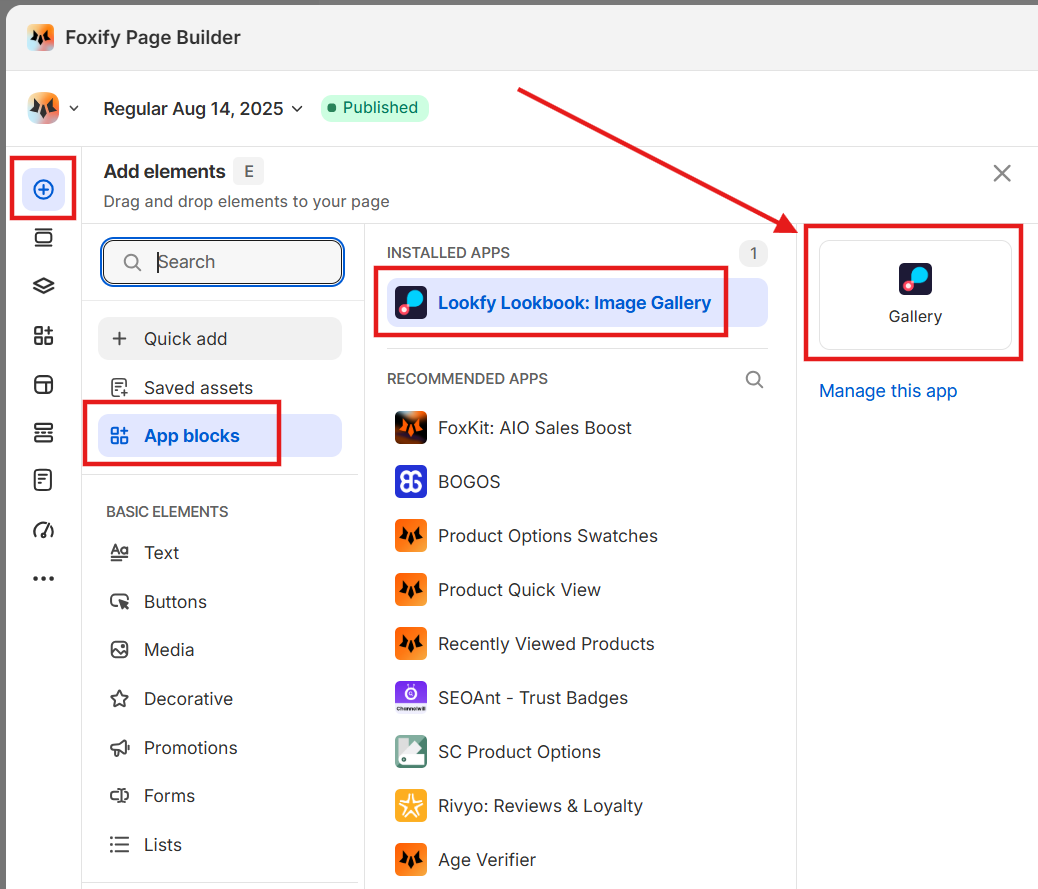1038x889 pixels.
Task: Select App blocks category
Action: click(x=220, y=436)
